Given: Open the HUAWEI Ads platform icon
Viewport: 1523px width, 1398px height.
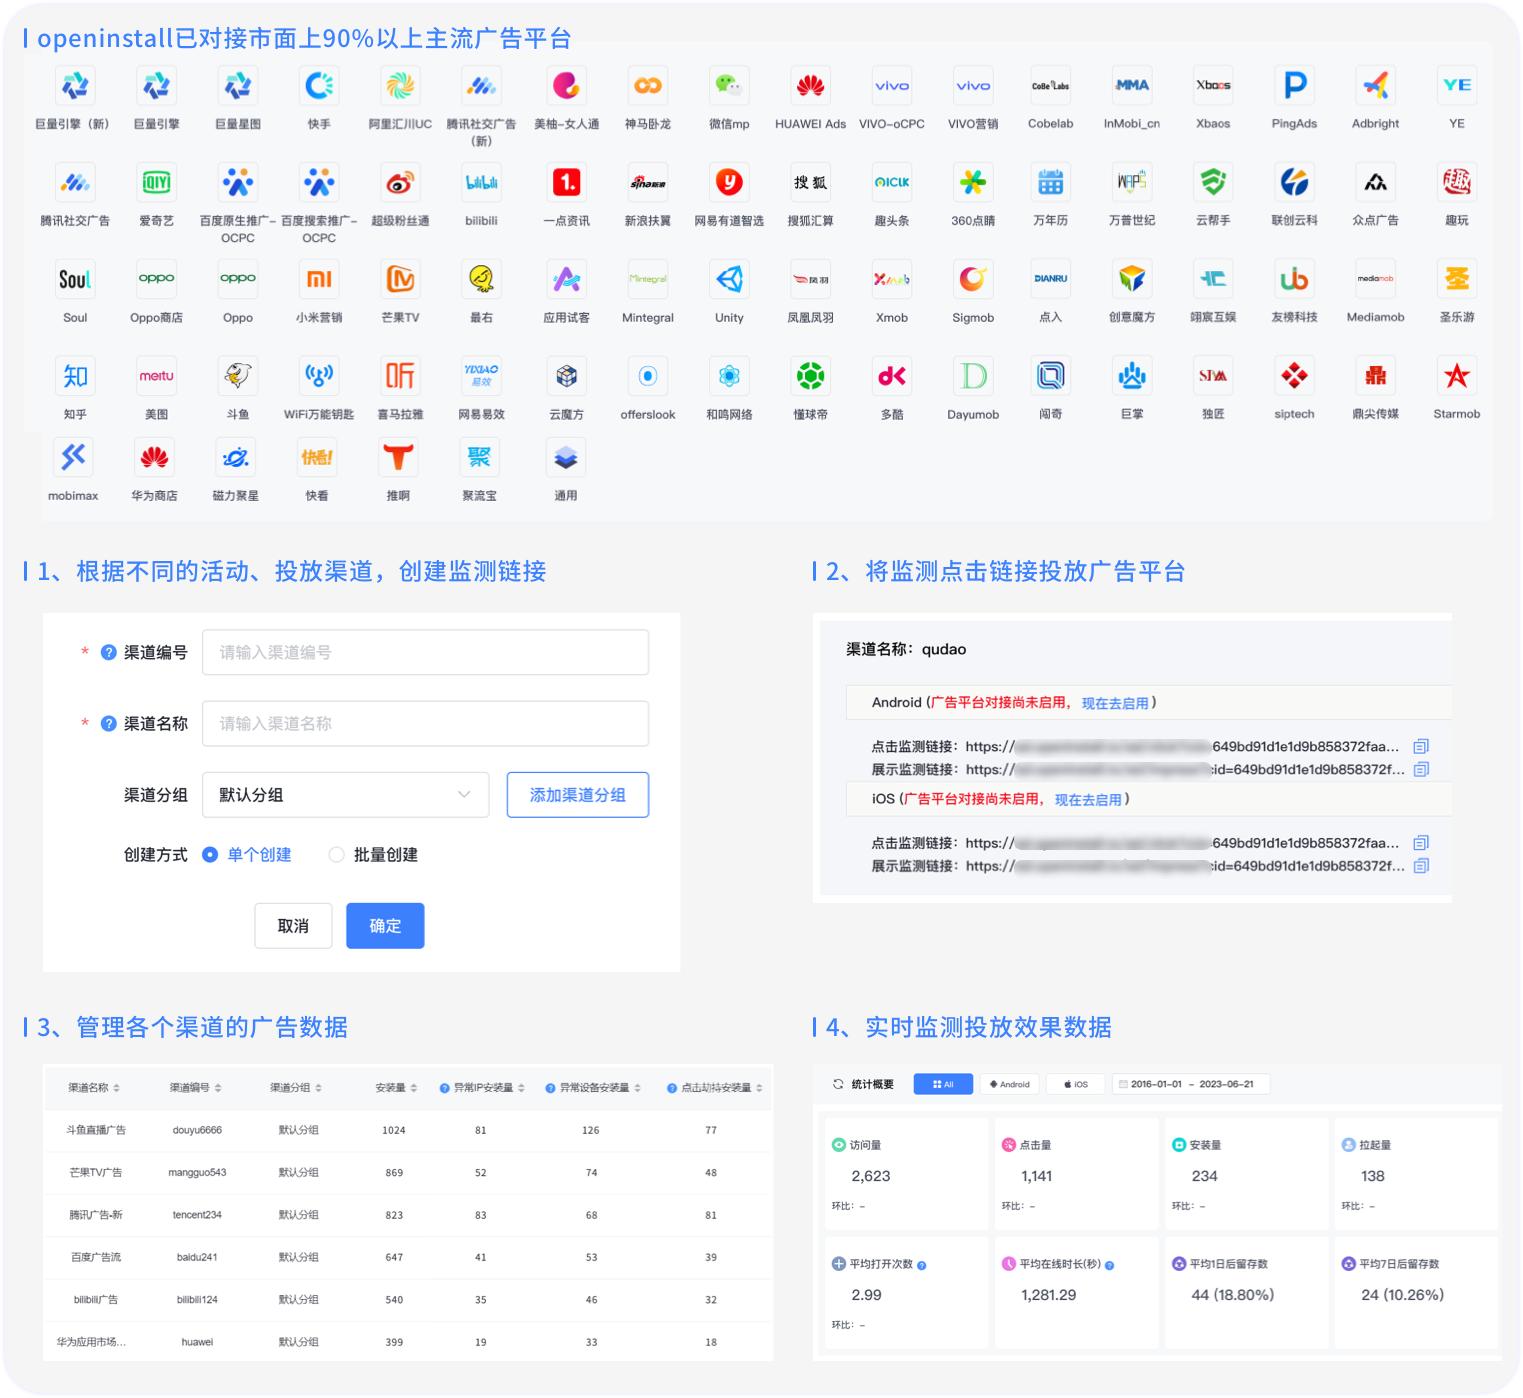Looking at the screenshot, I should 810,86.
